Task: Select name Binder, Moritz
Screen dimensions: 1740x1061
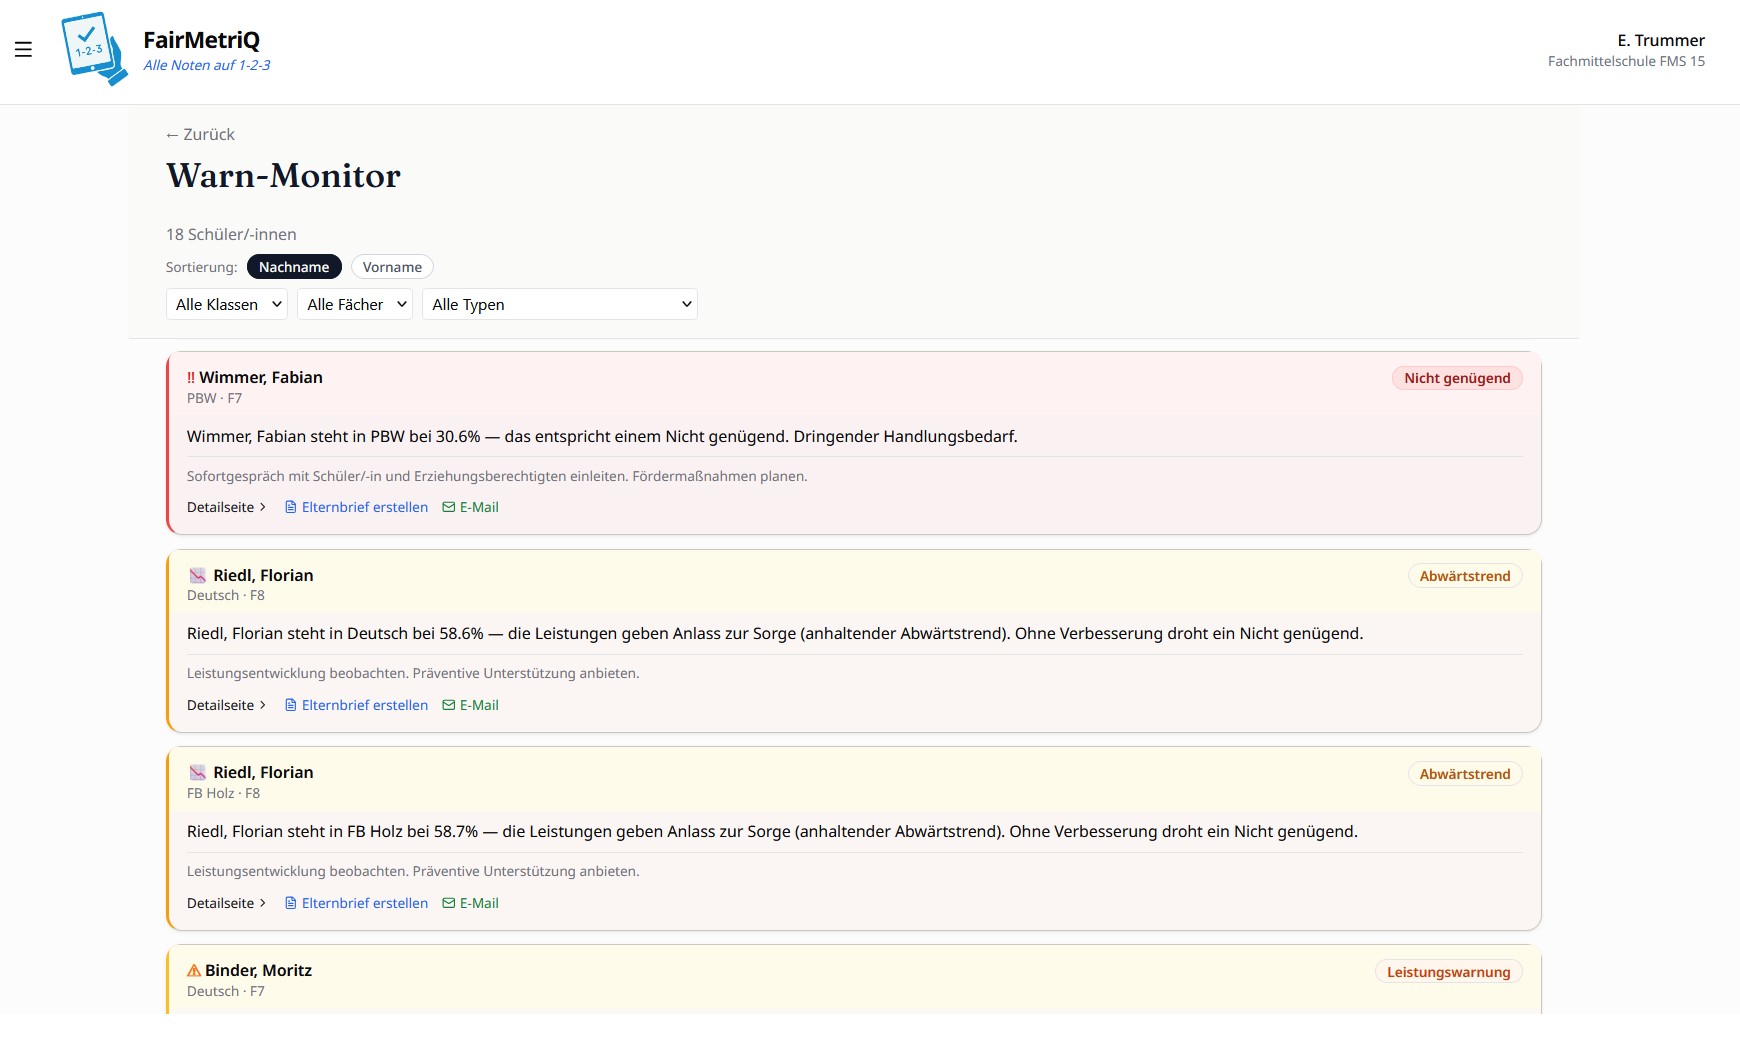Action: click(258, 970)
